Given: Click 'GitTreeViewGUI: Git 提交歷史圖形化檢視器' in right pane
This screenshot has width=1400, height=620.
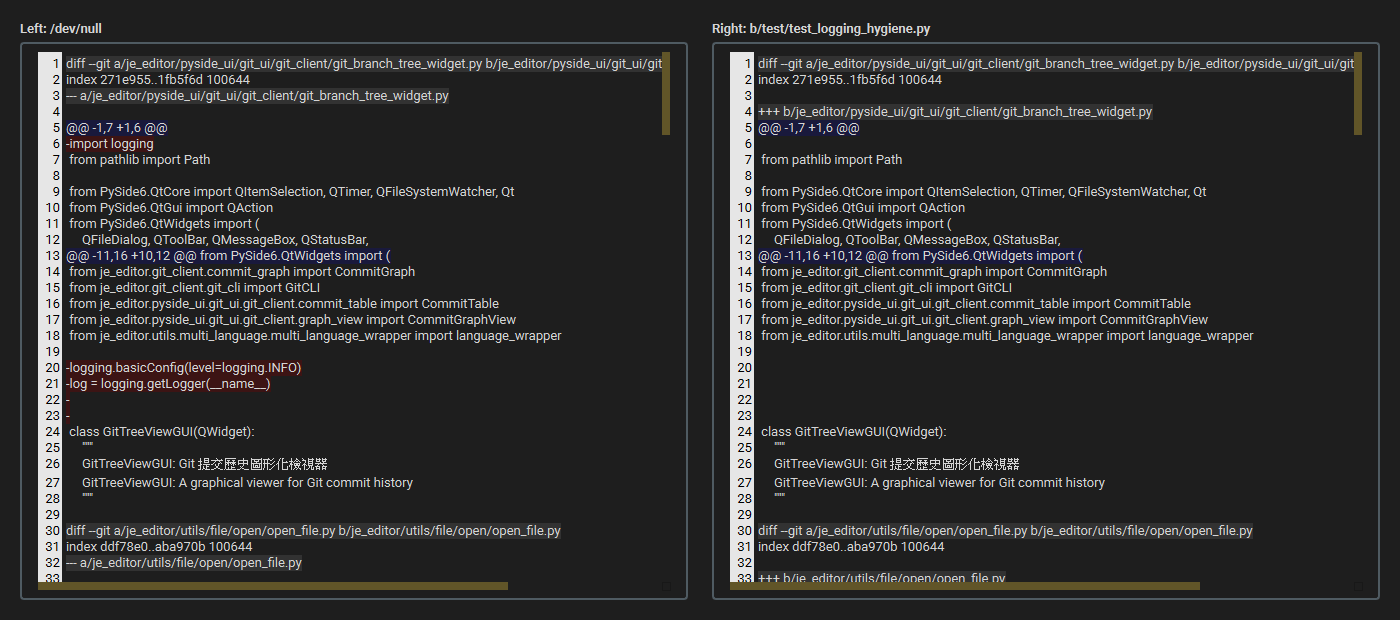Looking at the screenshot, I should (897, 464).
